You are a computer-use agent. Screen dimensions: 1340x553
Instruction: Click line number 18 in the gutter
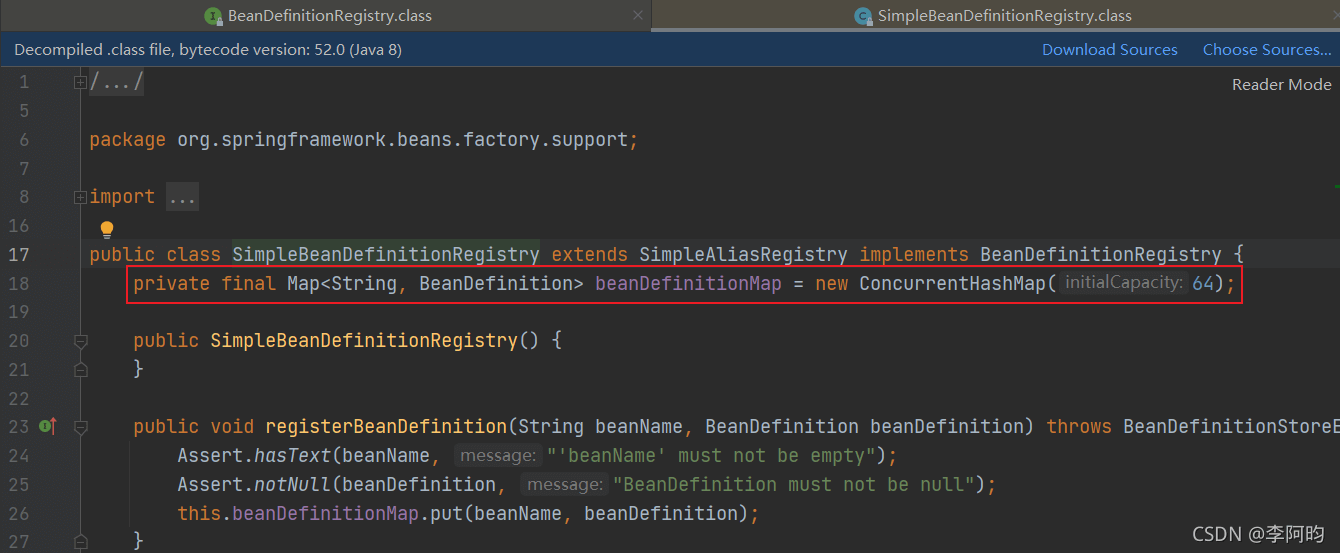(x=18, y=283)
